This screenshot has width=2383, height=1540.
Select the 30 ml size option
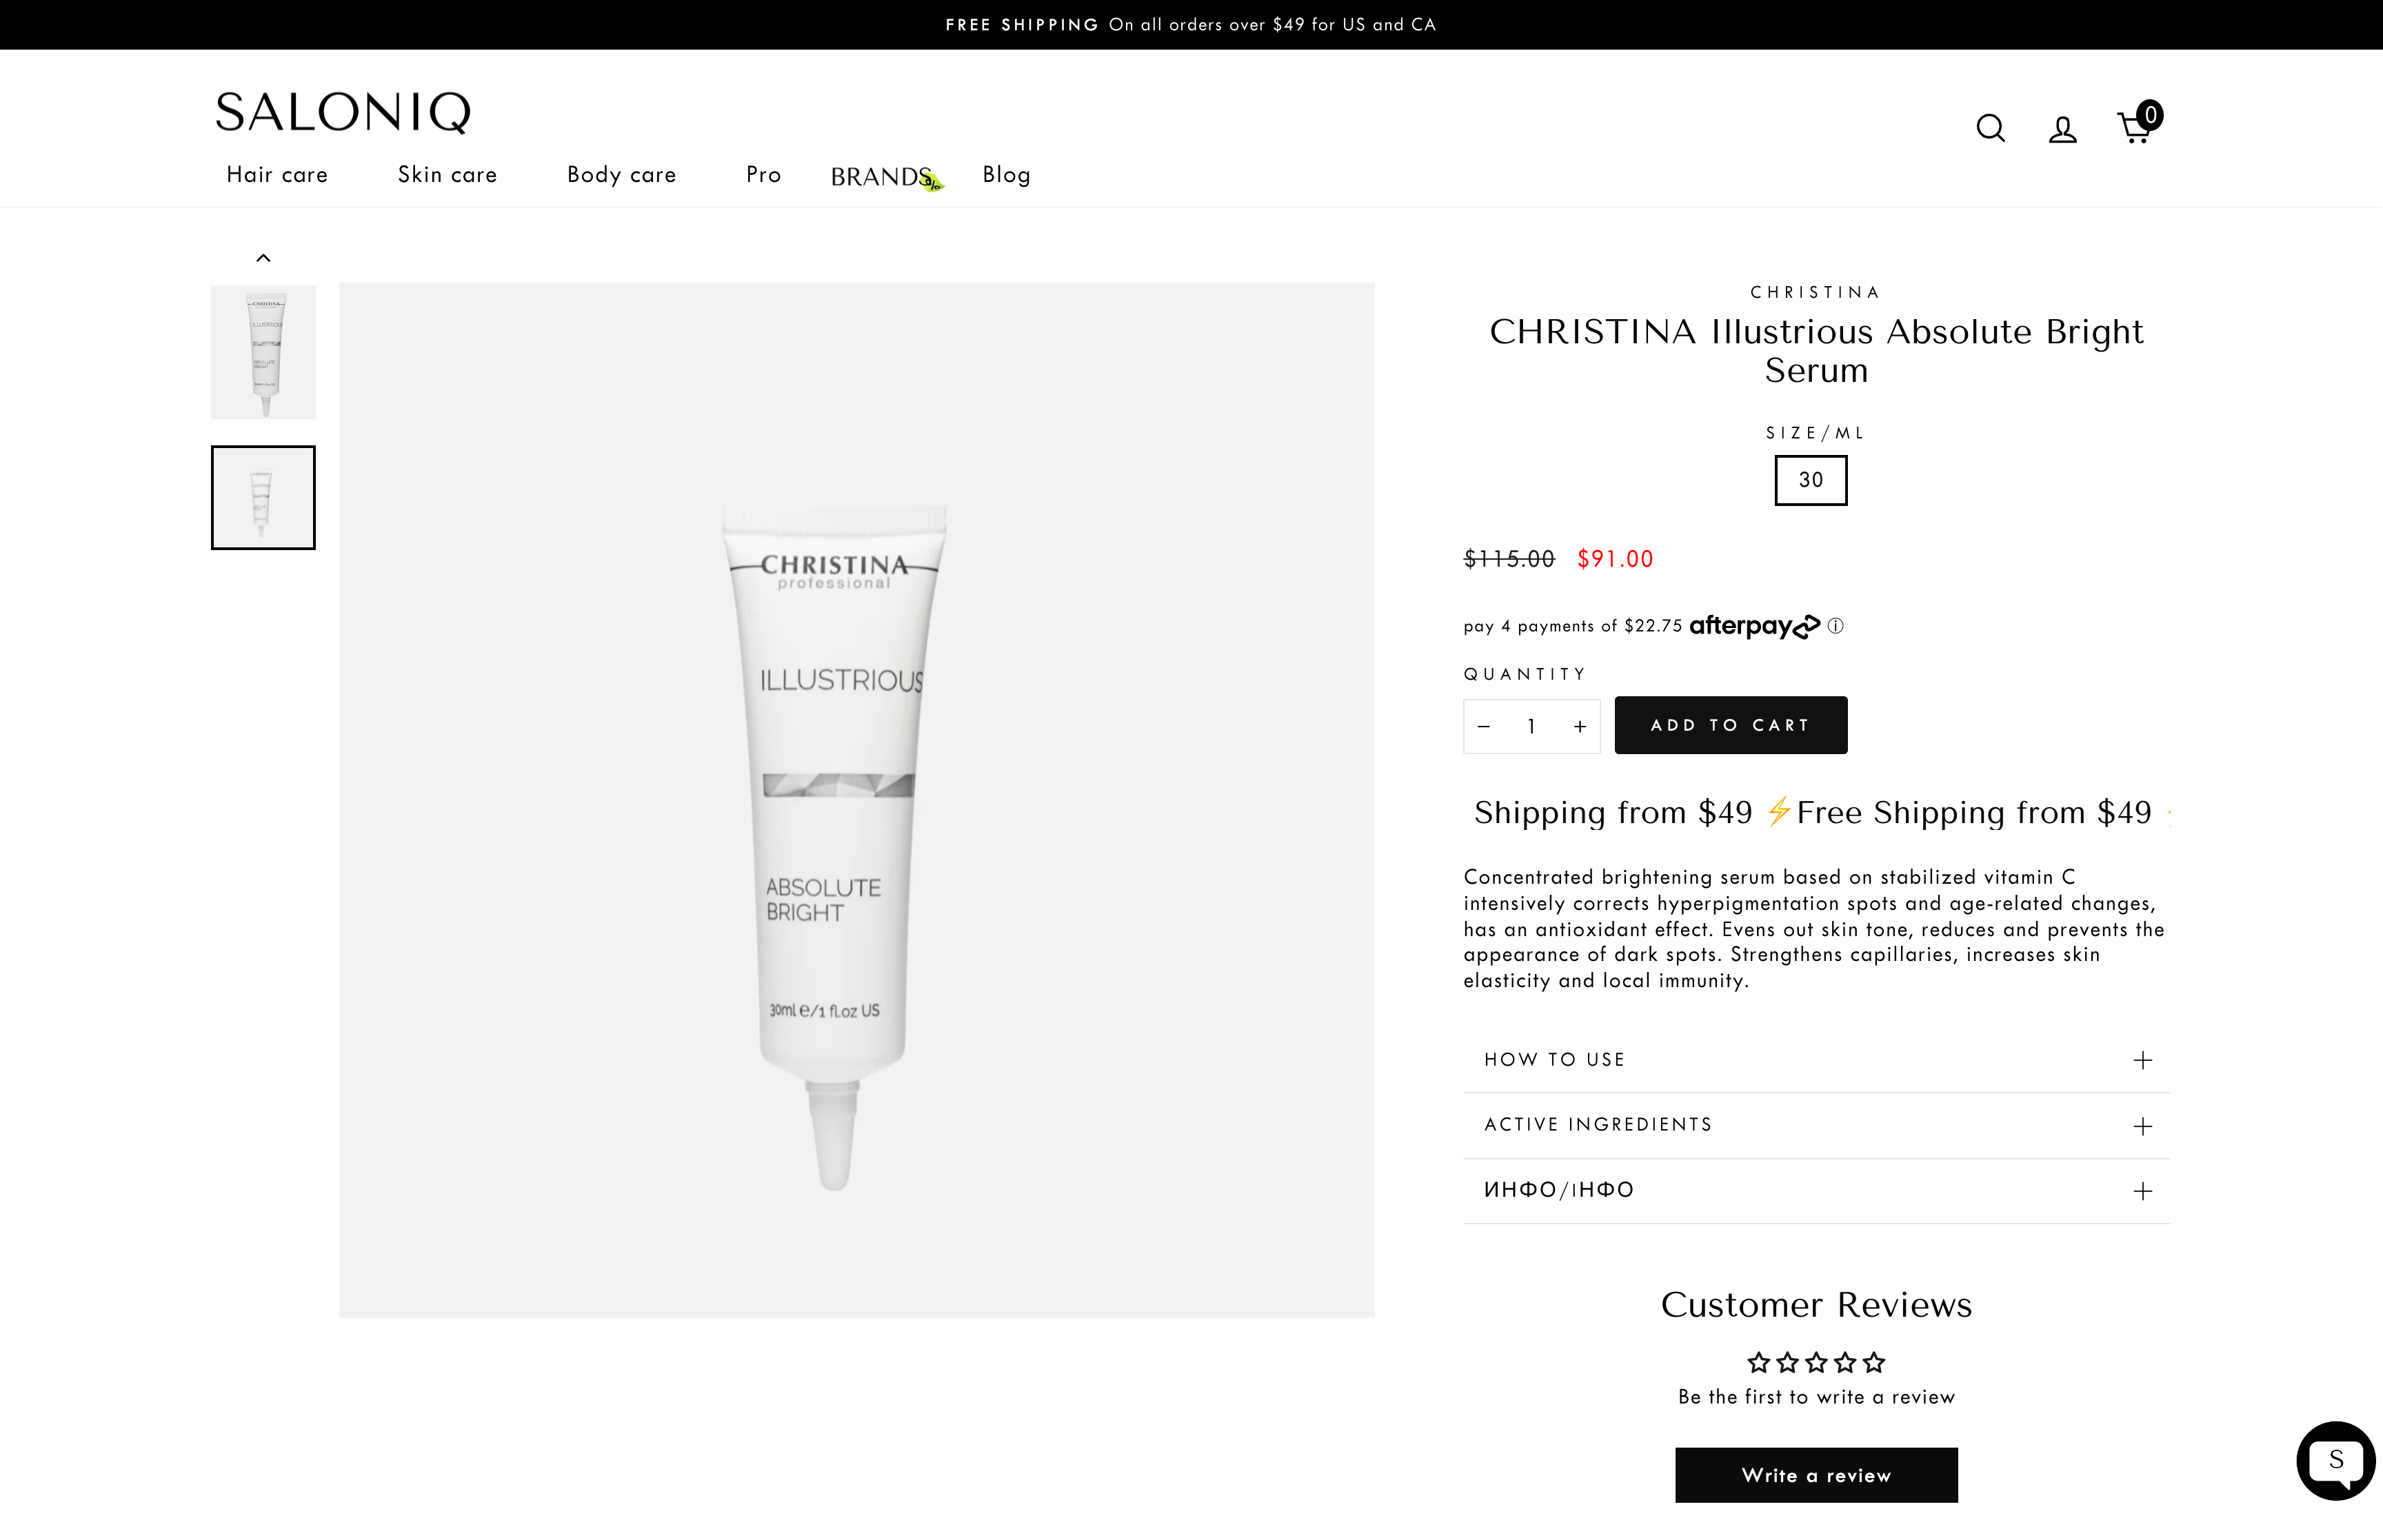click(1810, 480)
